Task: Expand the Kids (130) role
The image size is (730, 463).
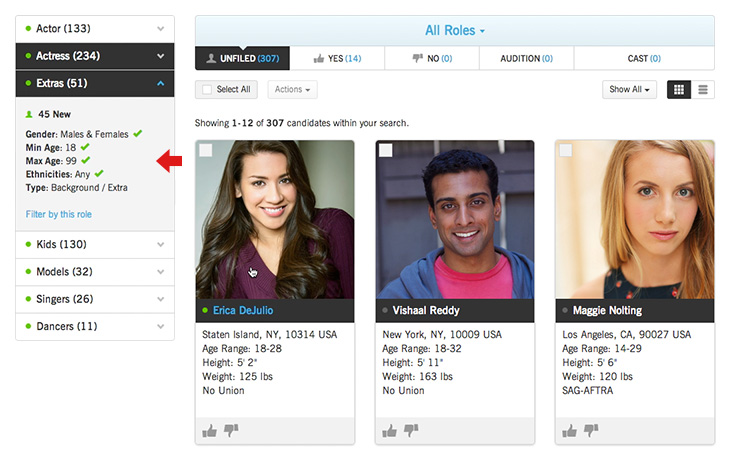Action: [95, 245]
